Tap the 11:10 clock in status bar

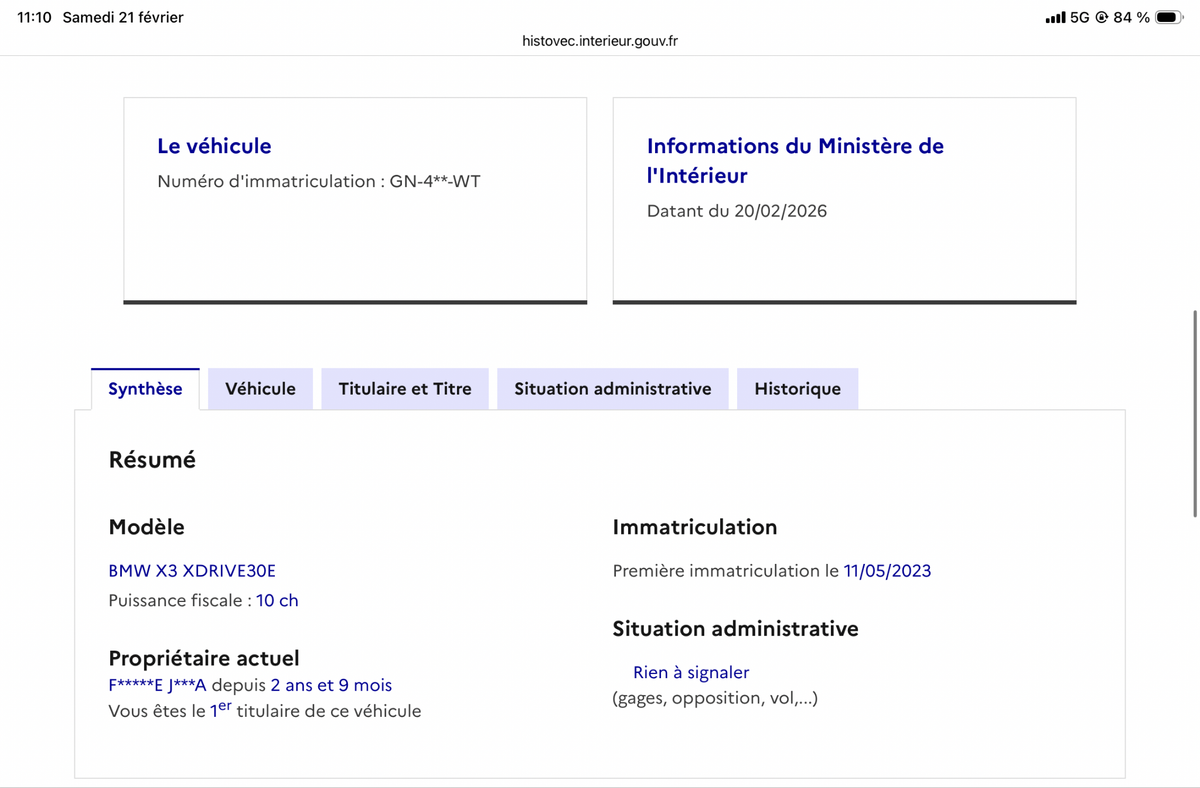[34, 18]
